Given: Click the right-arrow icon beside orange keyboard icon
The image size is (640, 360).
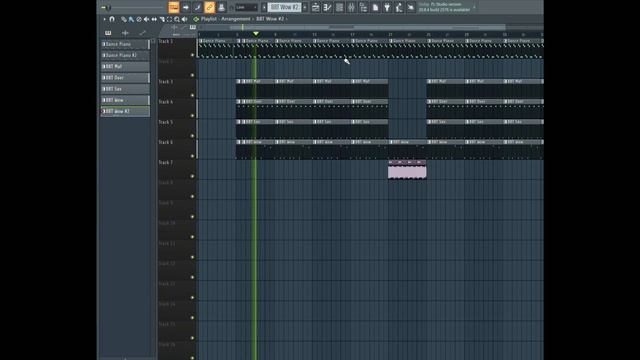Looking at the screenshot, I should [186, 7].
